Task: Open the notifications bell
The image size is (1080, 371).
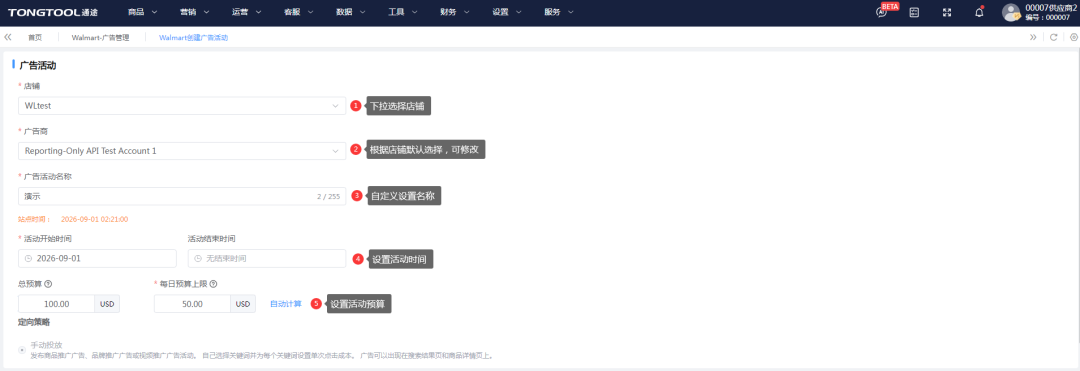Action: pos(979,12)
